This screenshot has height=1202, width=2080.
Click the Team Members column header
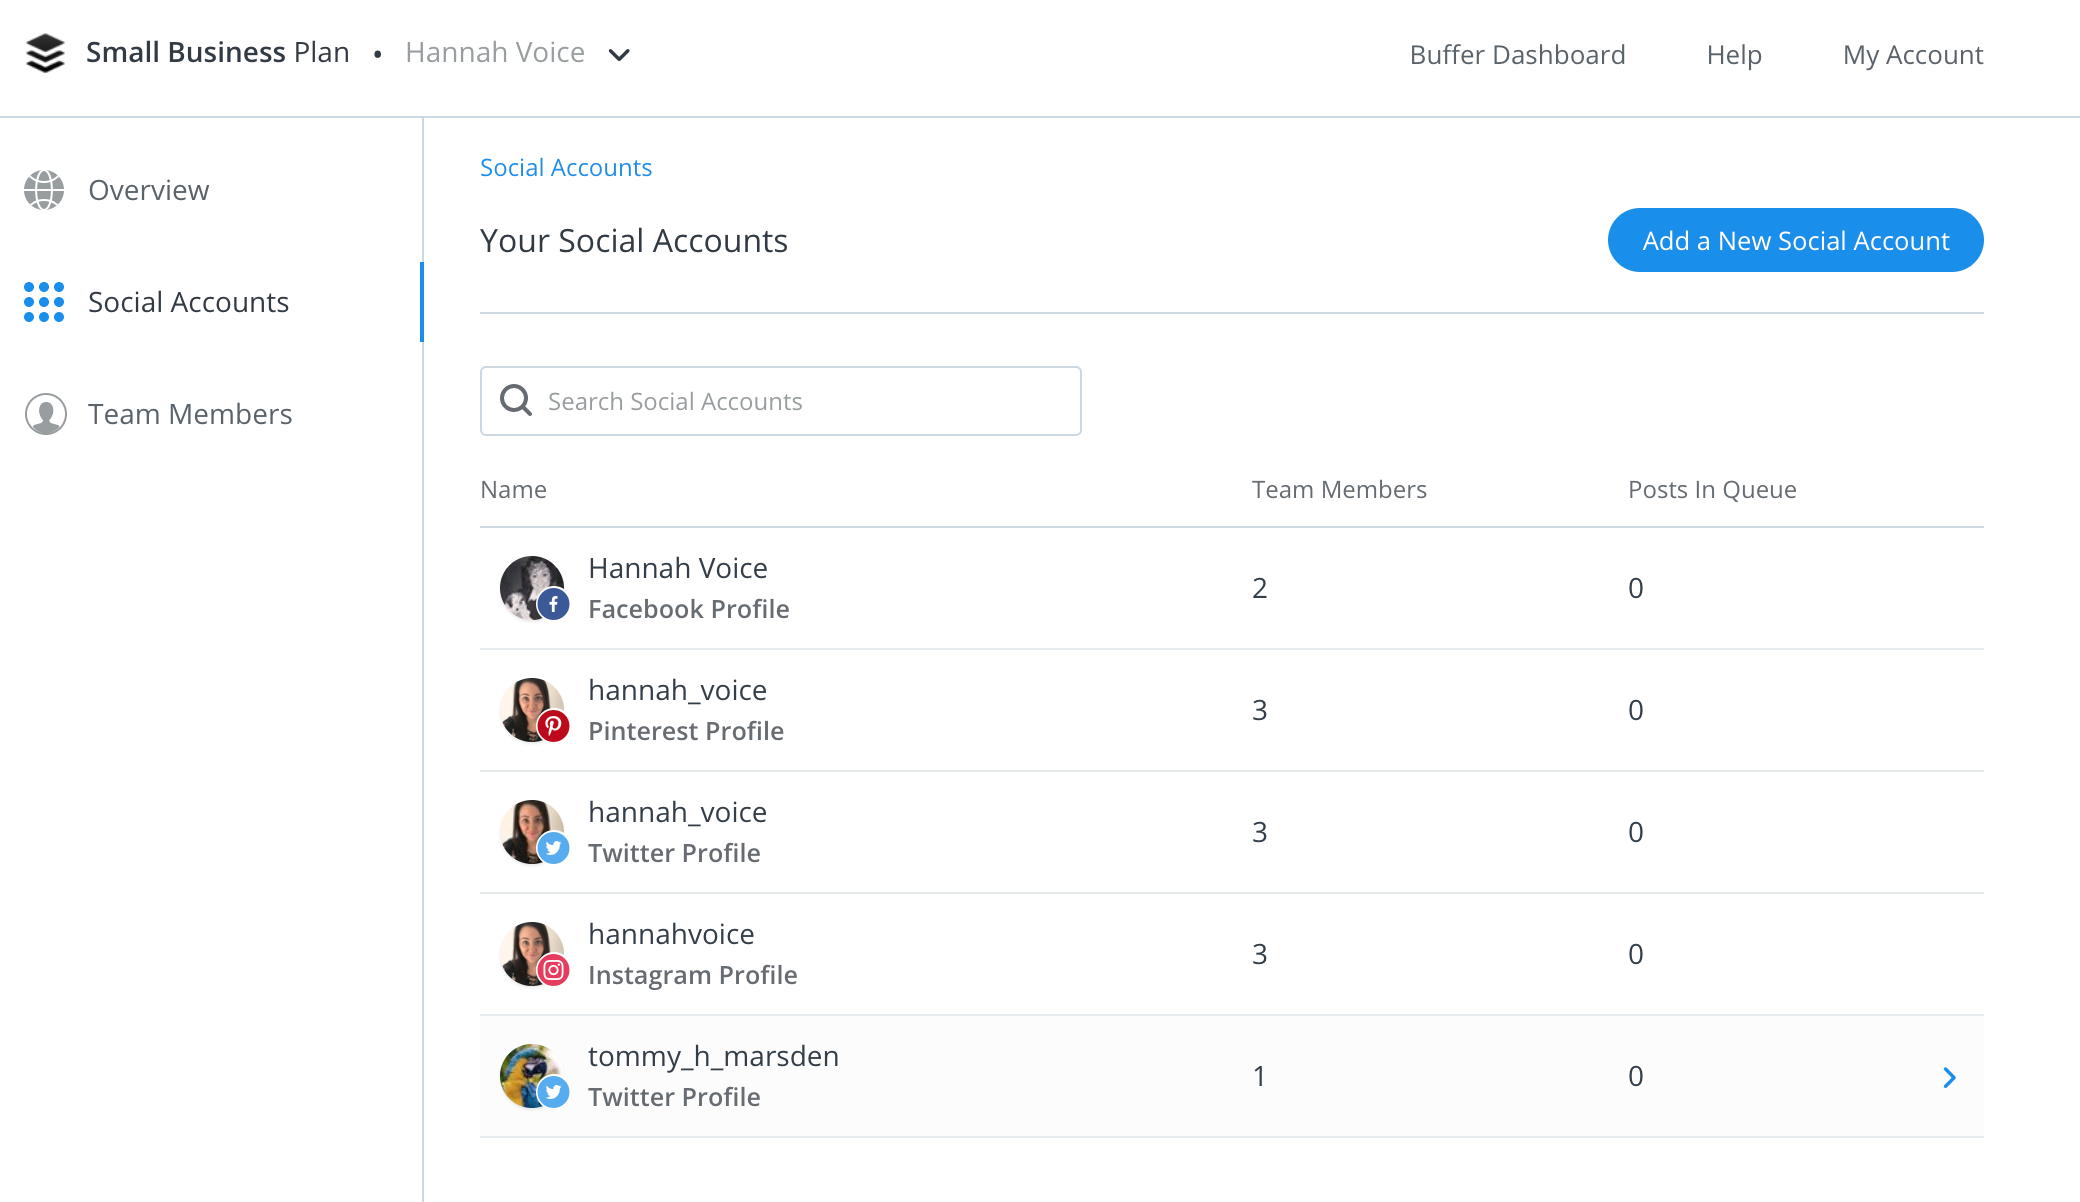(1339, 489)
